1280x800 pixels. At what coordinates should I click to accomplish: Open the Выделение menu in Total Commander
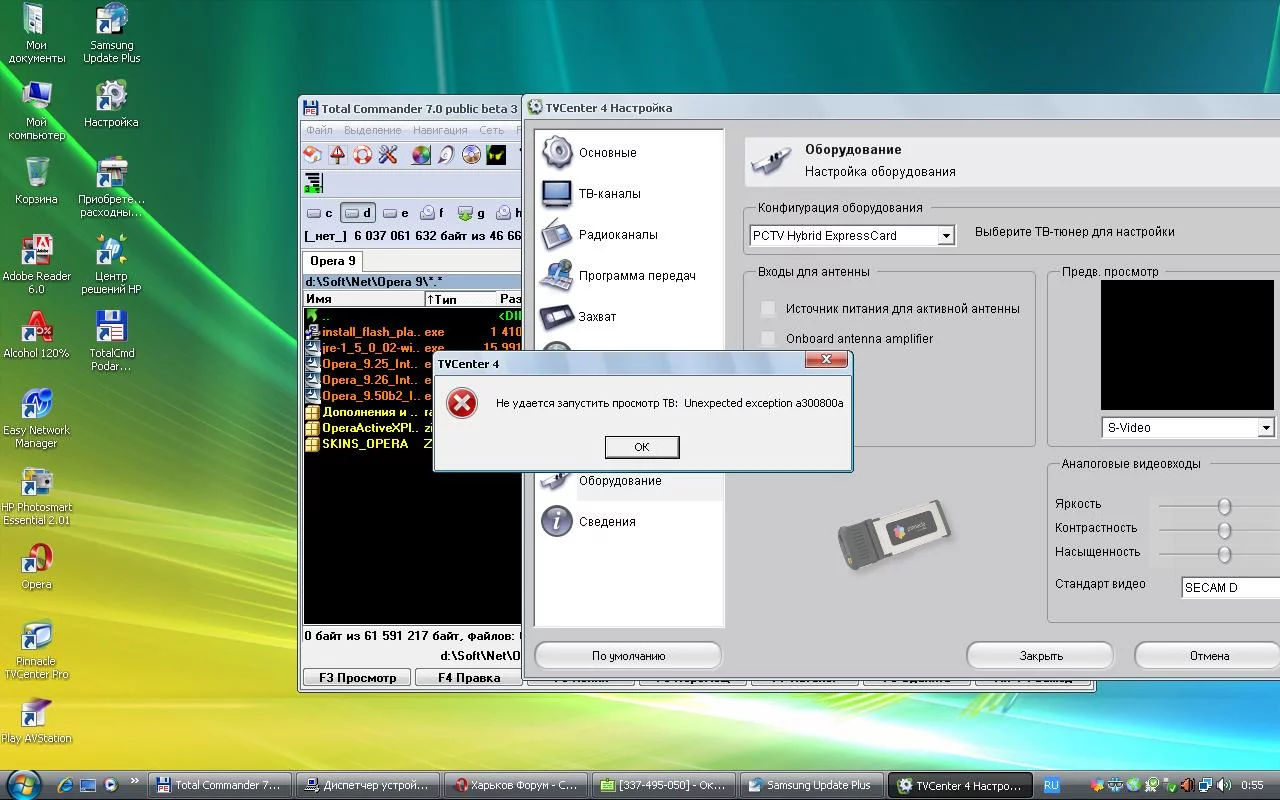click(x=372, y=130)
